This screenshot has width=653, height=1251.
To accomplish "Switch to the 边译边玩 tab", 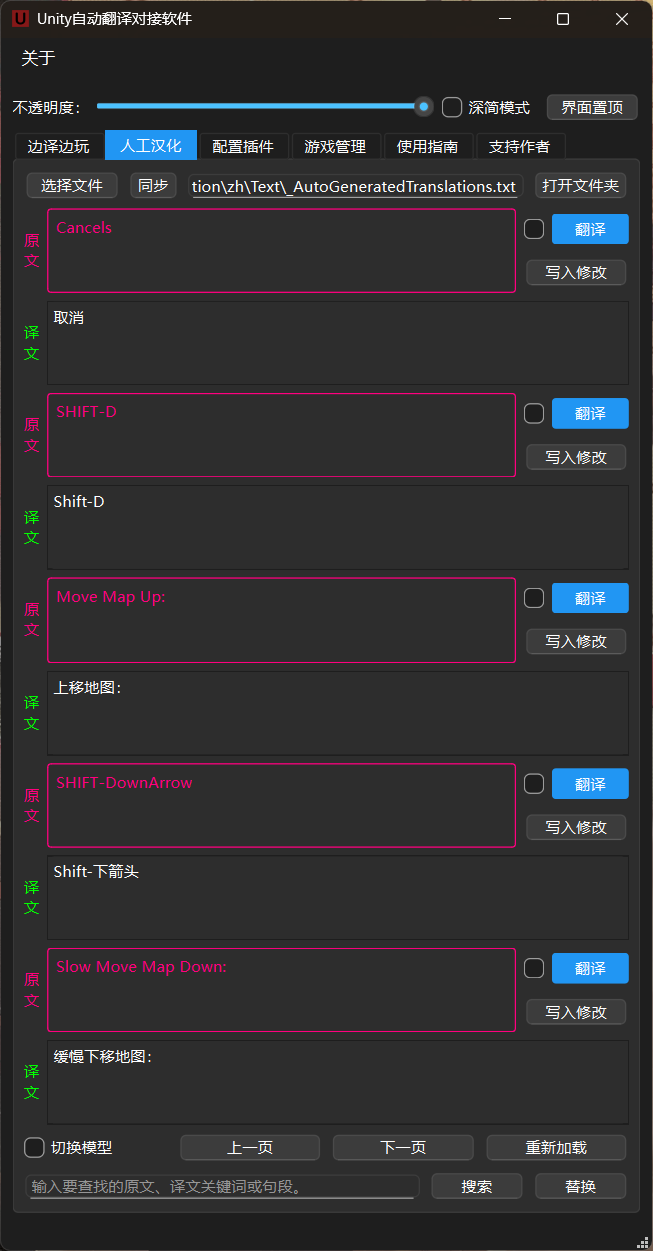I will pos(58,146).
